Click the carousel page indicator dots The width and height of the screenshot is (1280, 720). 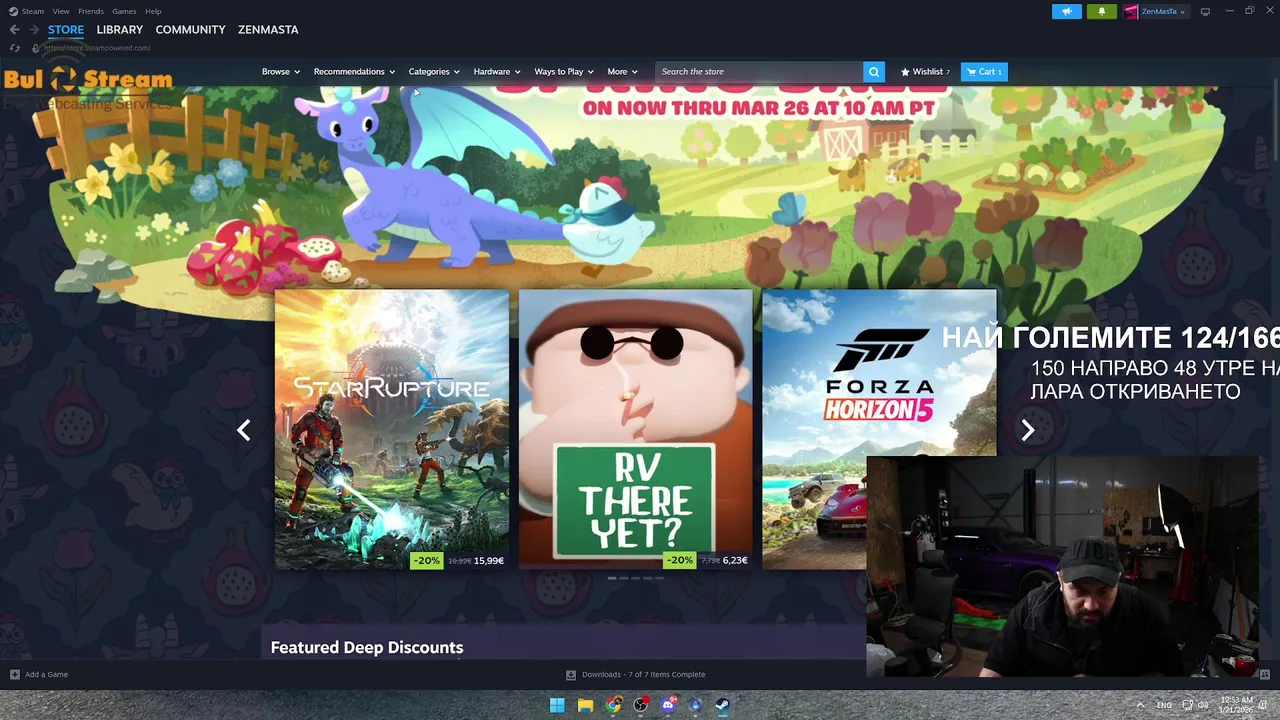(x=635, y=578)
